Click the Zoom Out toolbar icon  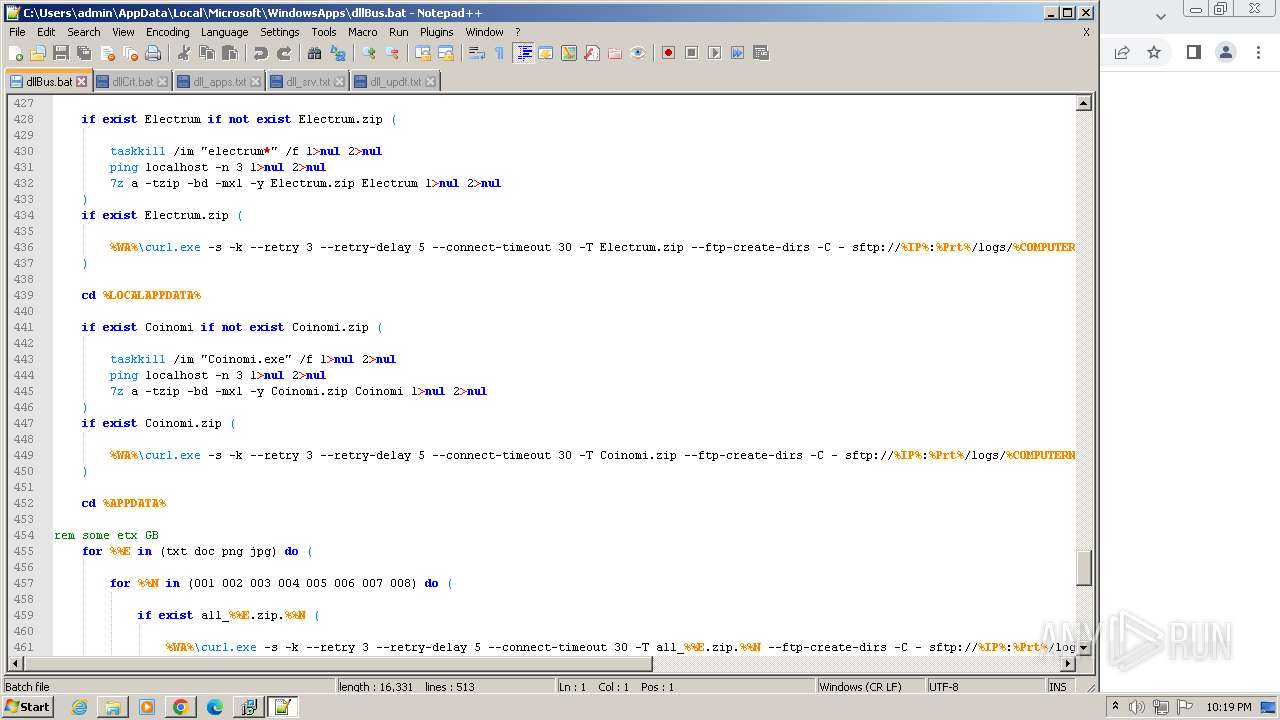(392, 53)
